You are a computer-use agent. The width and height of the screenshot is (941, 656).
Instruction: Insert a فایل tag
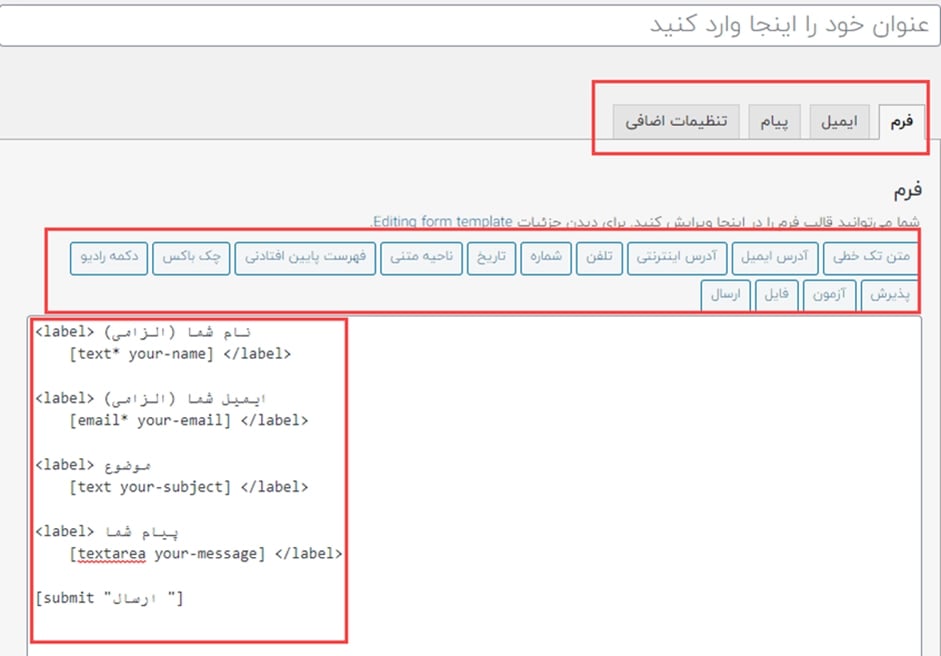coord(777,295)
